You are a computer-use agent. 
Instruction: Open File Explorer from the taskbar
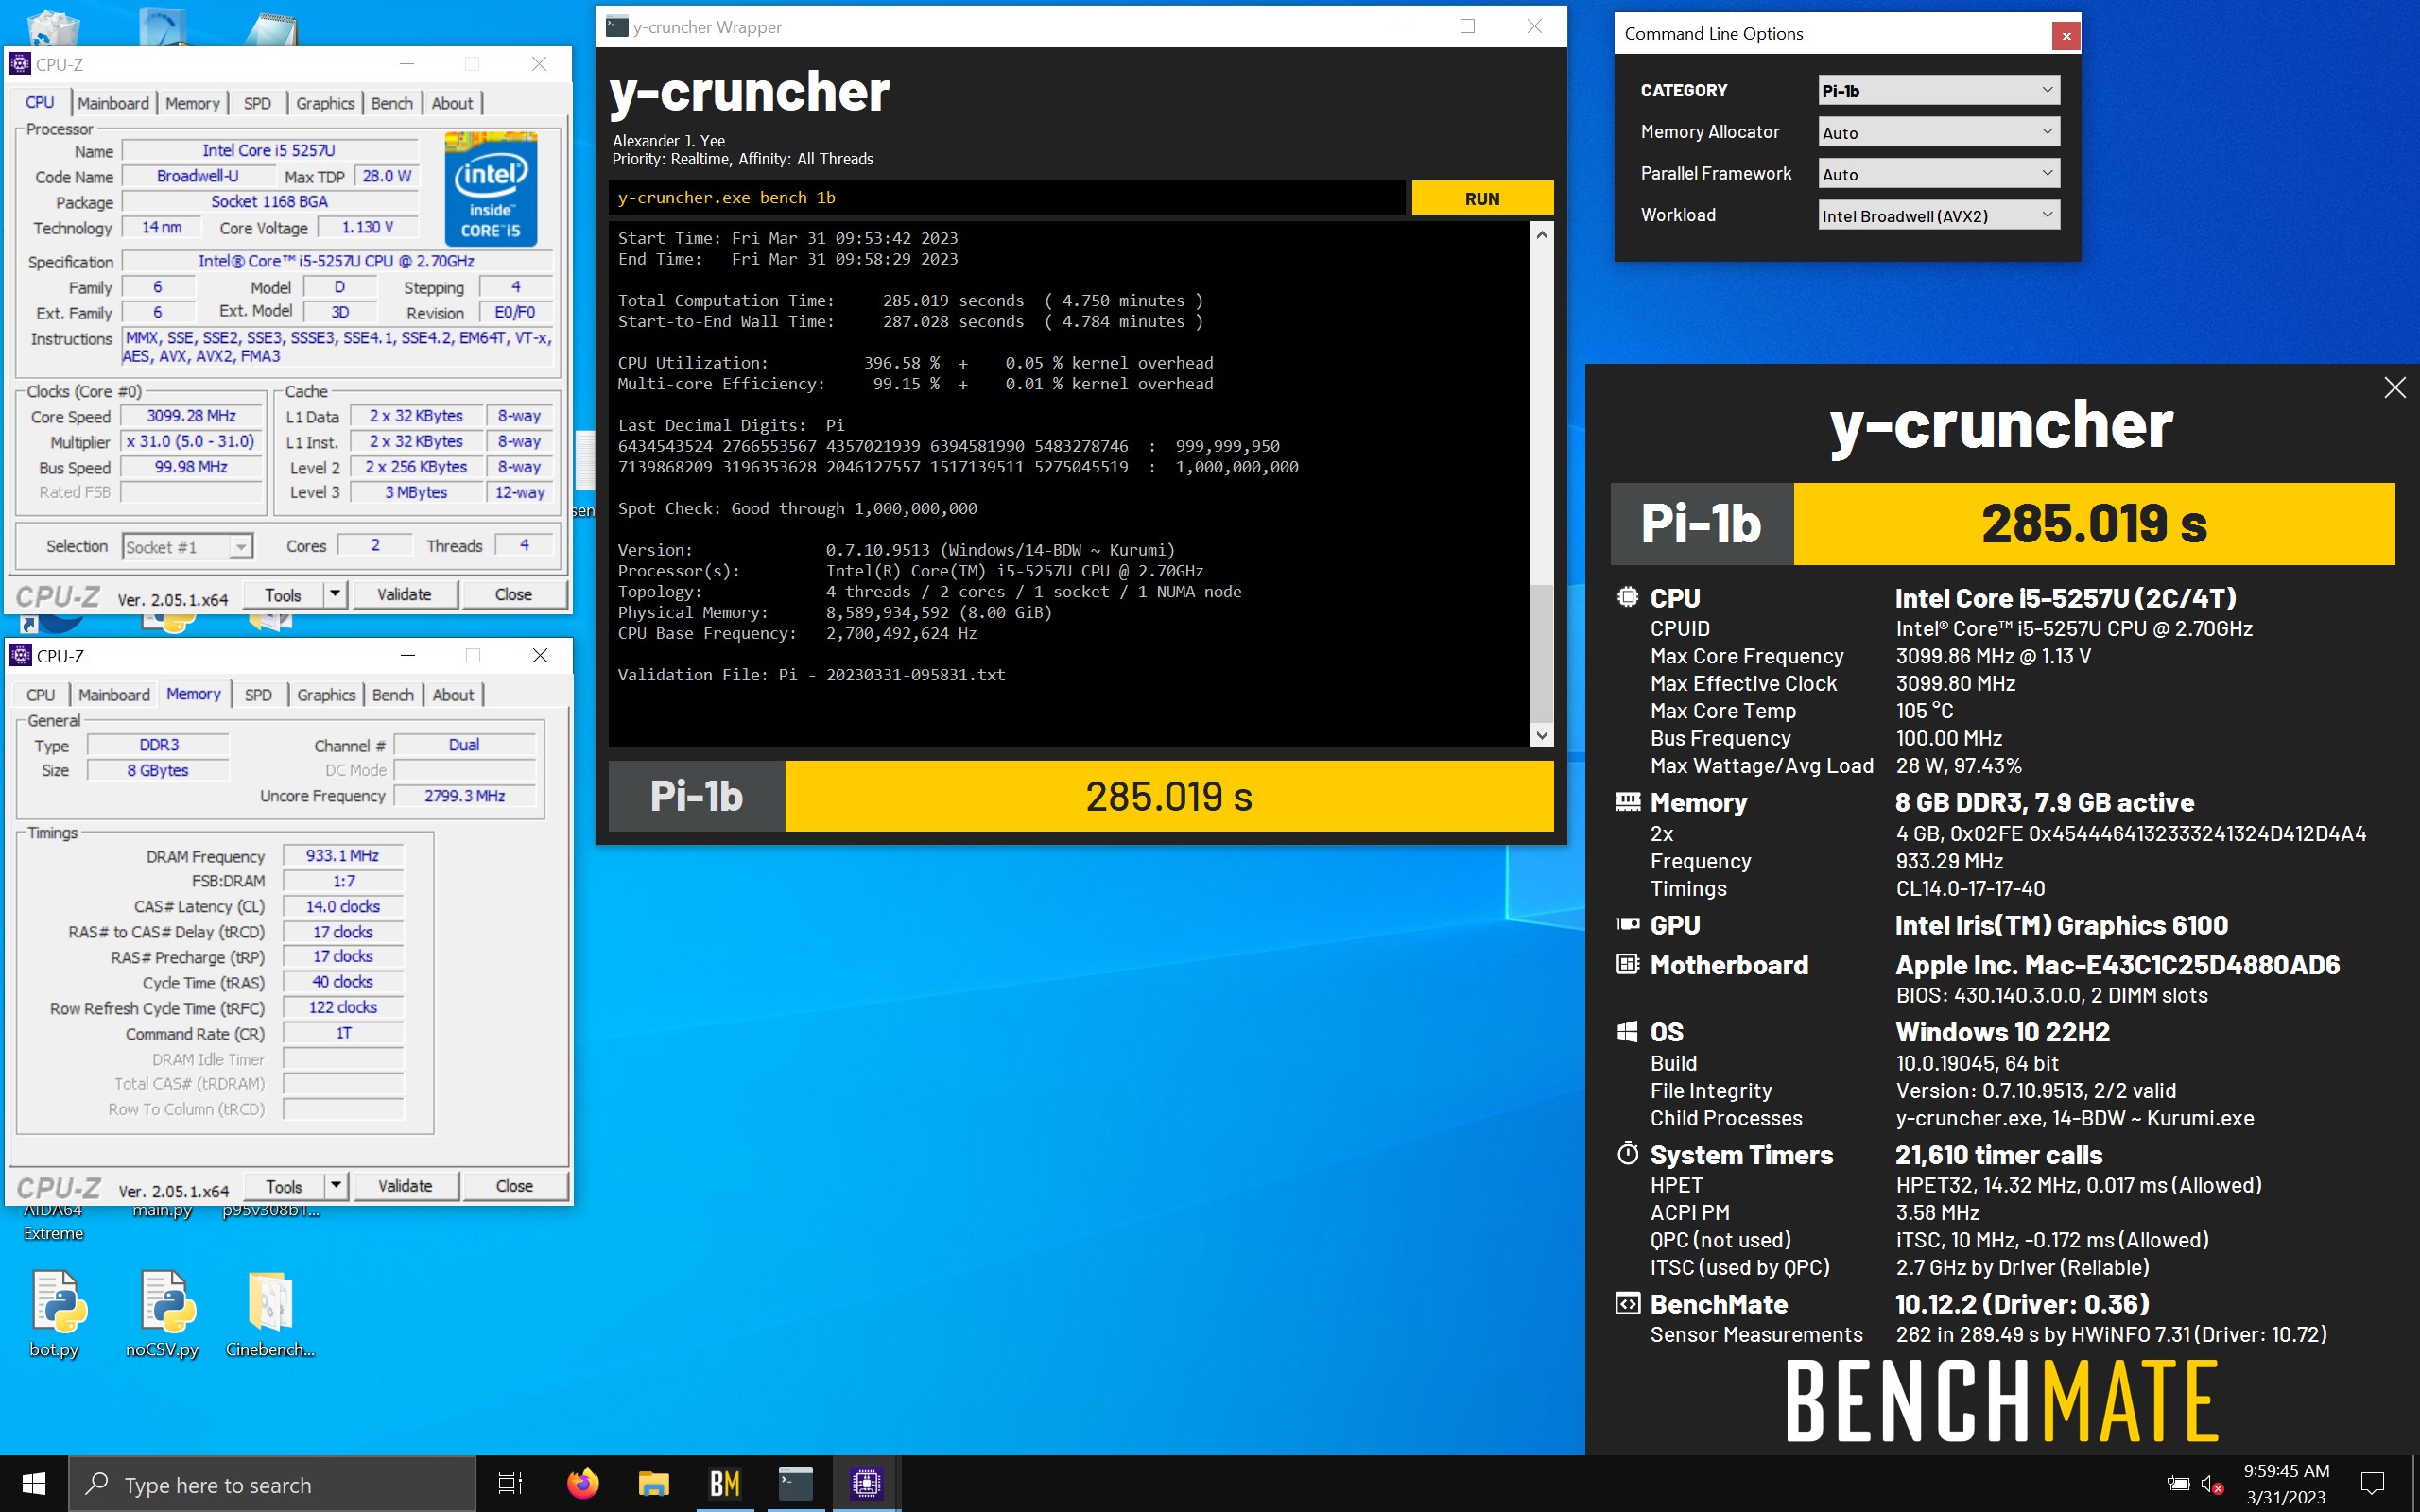(x=653, y=1483)
